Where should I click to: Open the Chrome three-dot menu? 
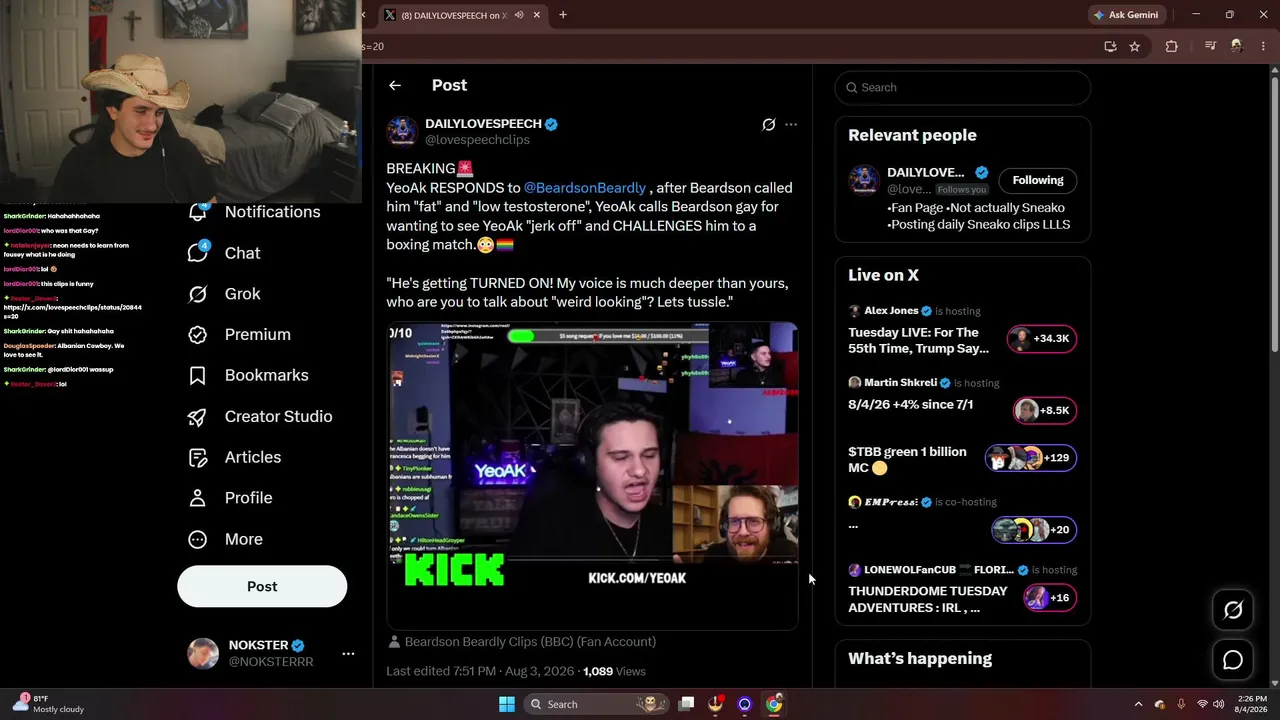(x=1262, y=46)
